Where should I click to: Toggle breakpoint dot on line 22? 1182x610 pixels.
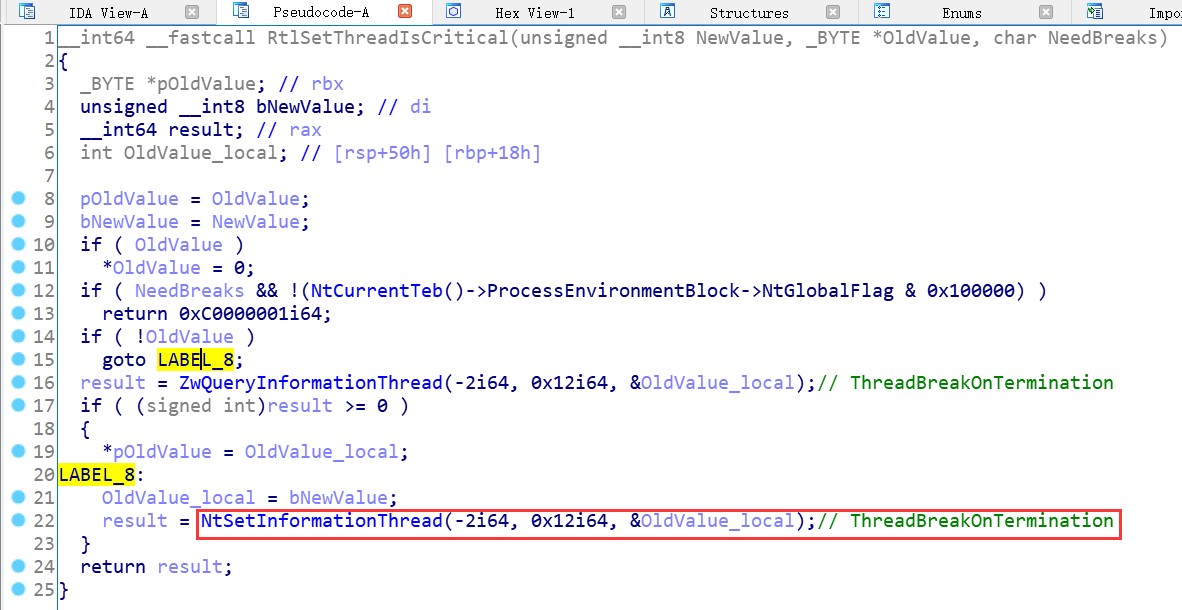click(18, 521)
